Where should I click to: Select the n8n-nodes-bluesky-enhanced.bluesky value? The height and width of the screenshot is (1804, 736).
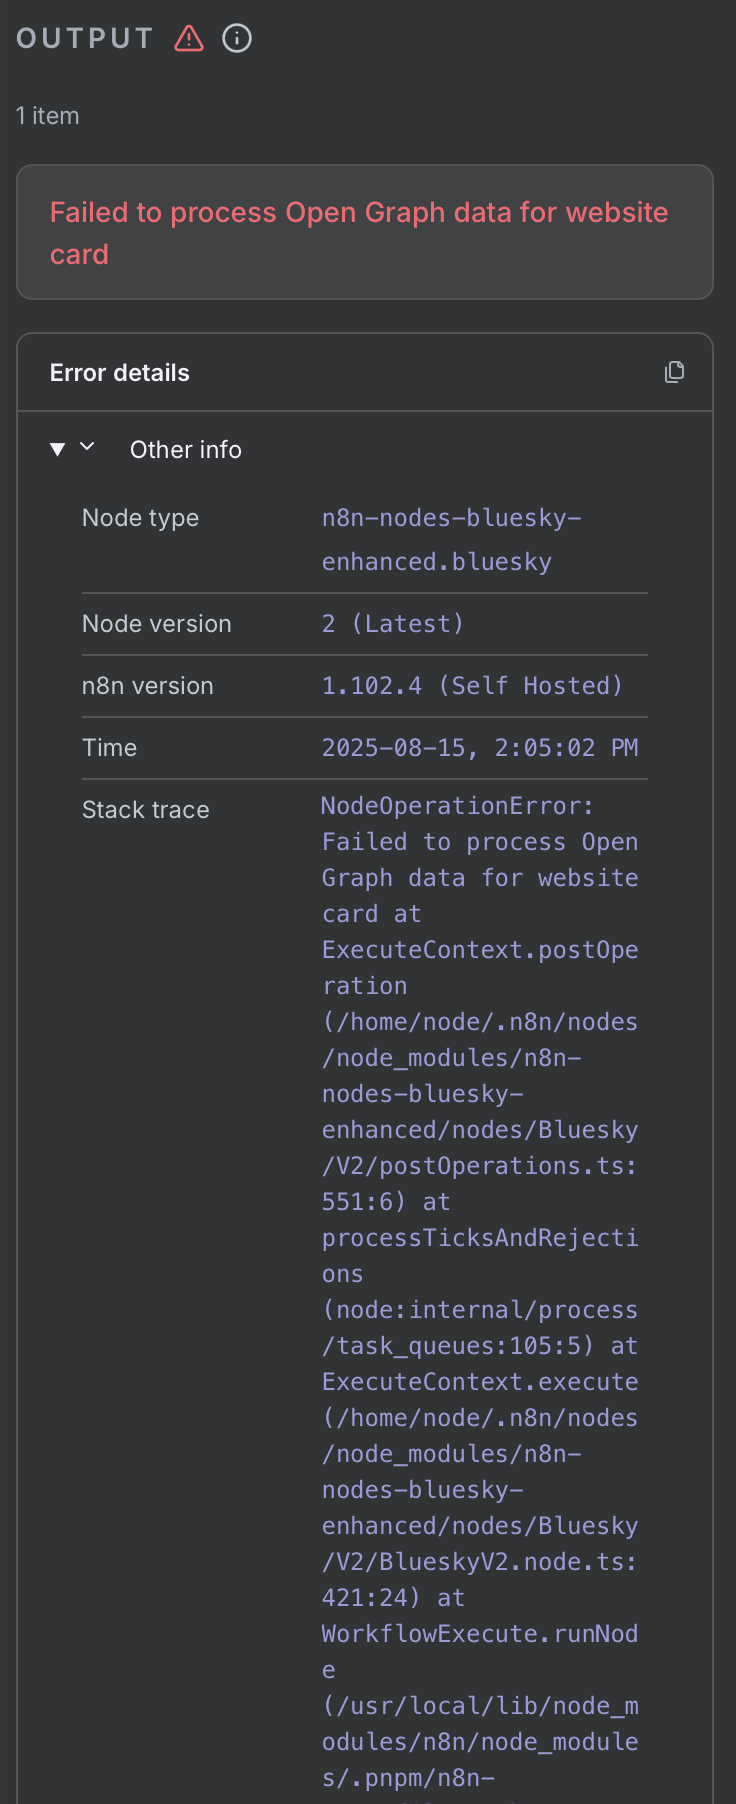(451, 540)
